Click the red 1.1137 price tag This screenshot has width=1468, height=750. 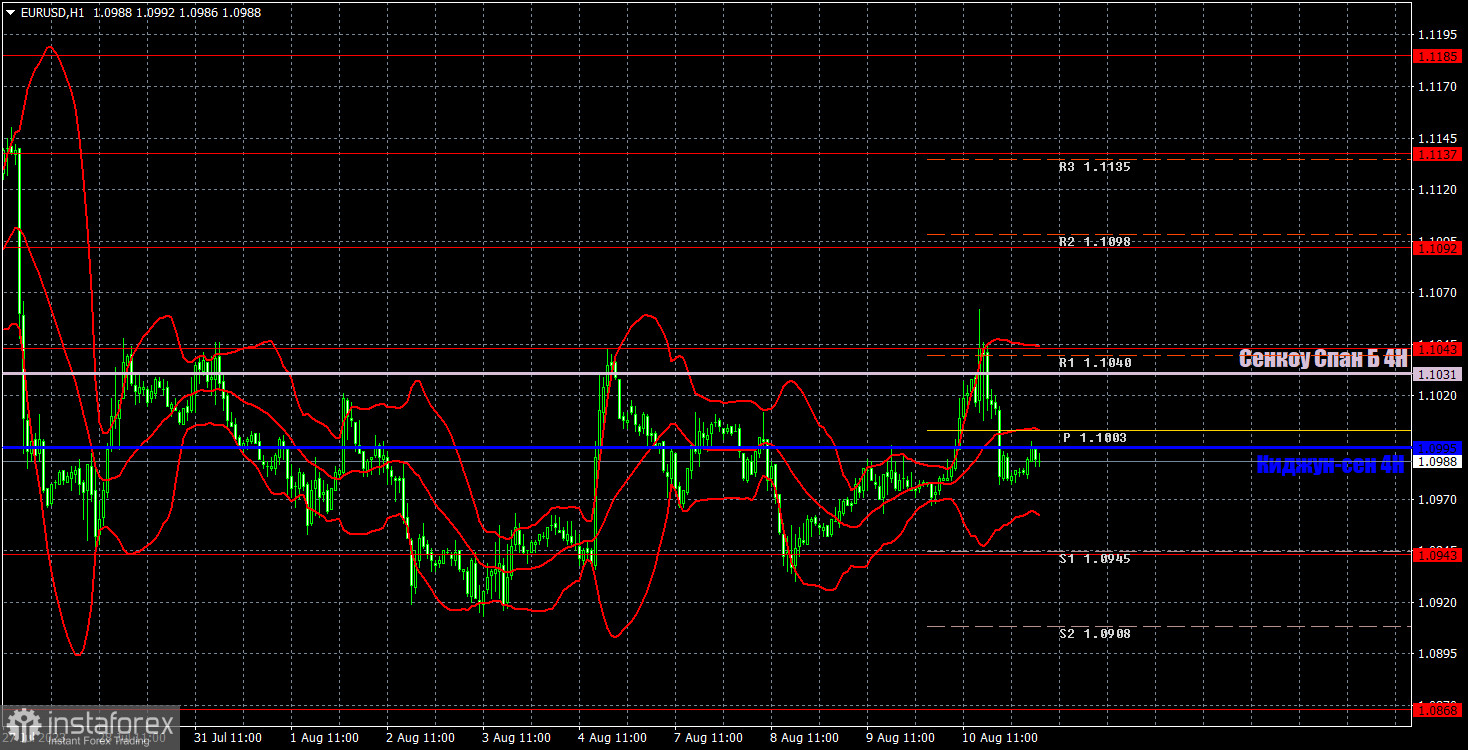click(x=1438, y=154)
